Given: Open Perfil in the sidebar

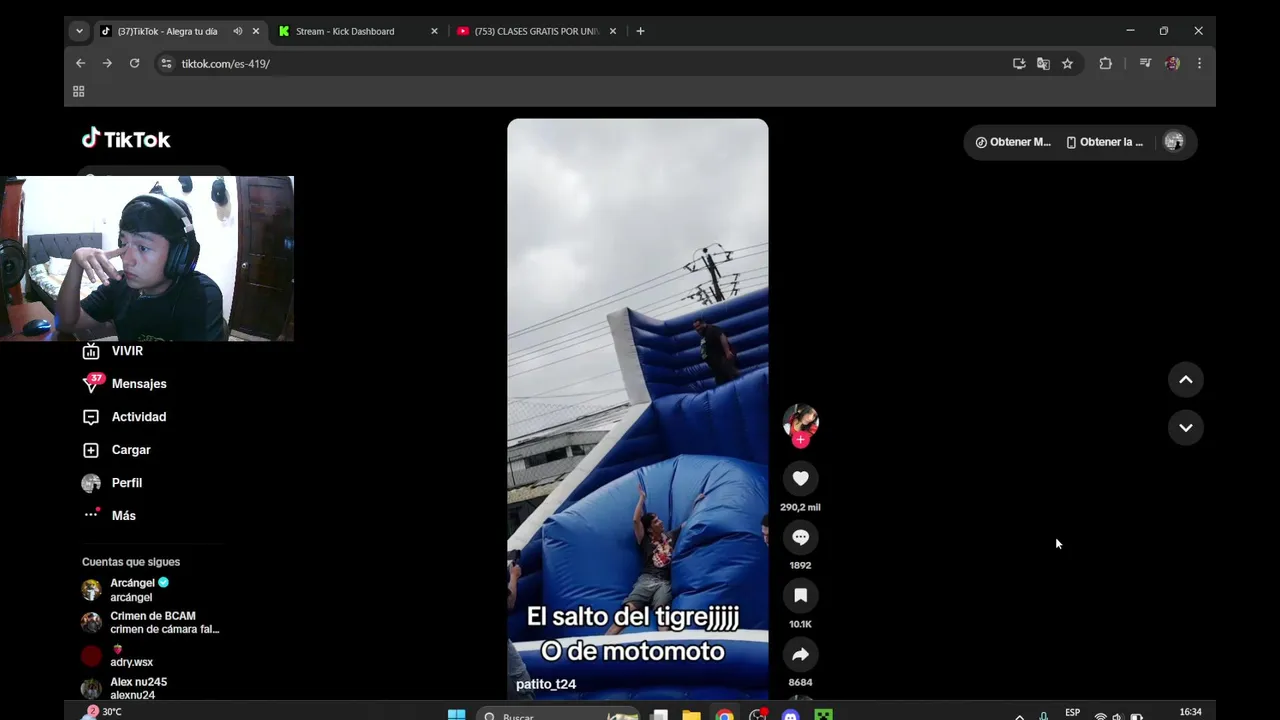Looking at the screenshot, I should 113,483.
